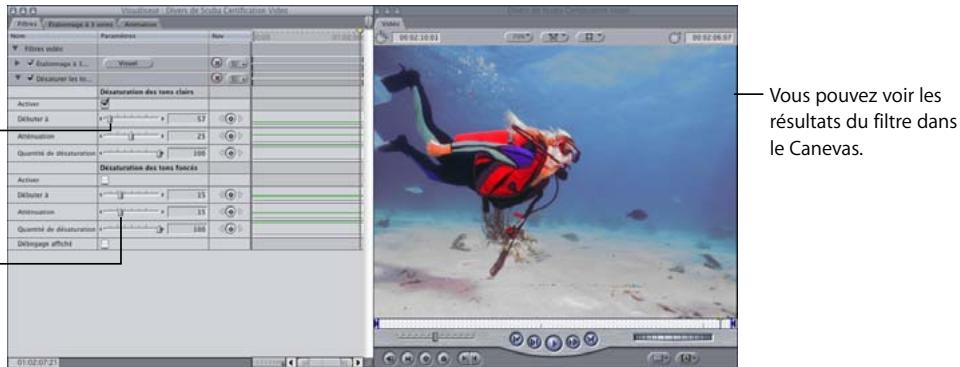Click the Visuel button
Screen dimensions: 960x367
click(128, 63)
